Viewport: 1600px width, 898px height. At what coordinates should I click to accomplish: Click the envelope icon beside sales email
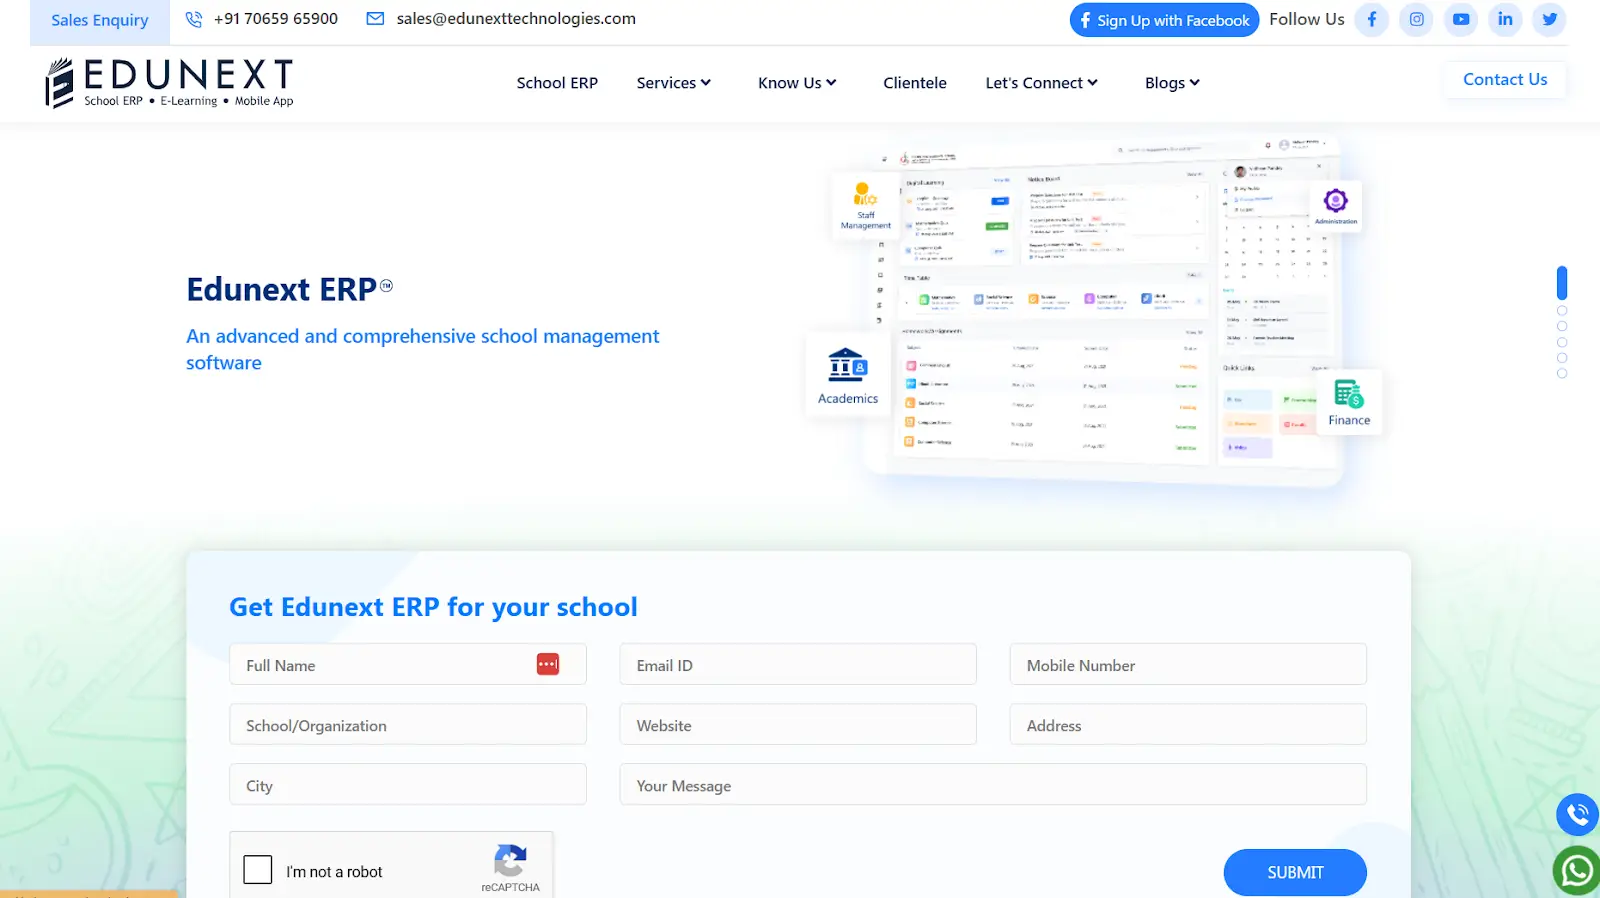point(375,19)
